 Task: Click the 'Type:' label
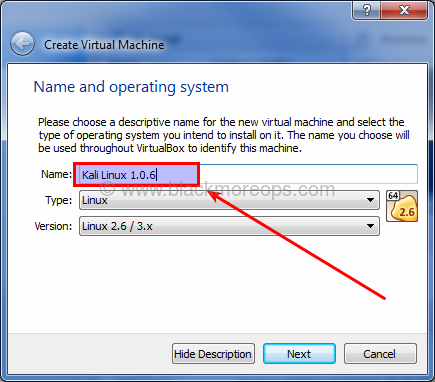click(x=59, y=200)
